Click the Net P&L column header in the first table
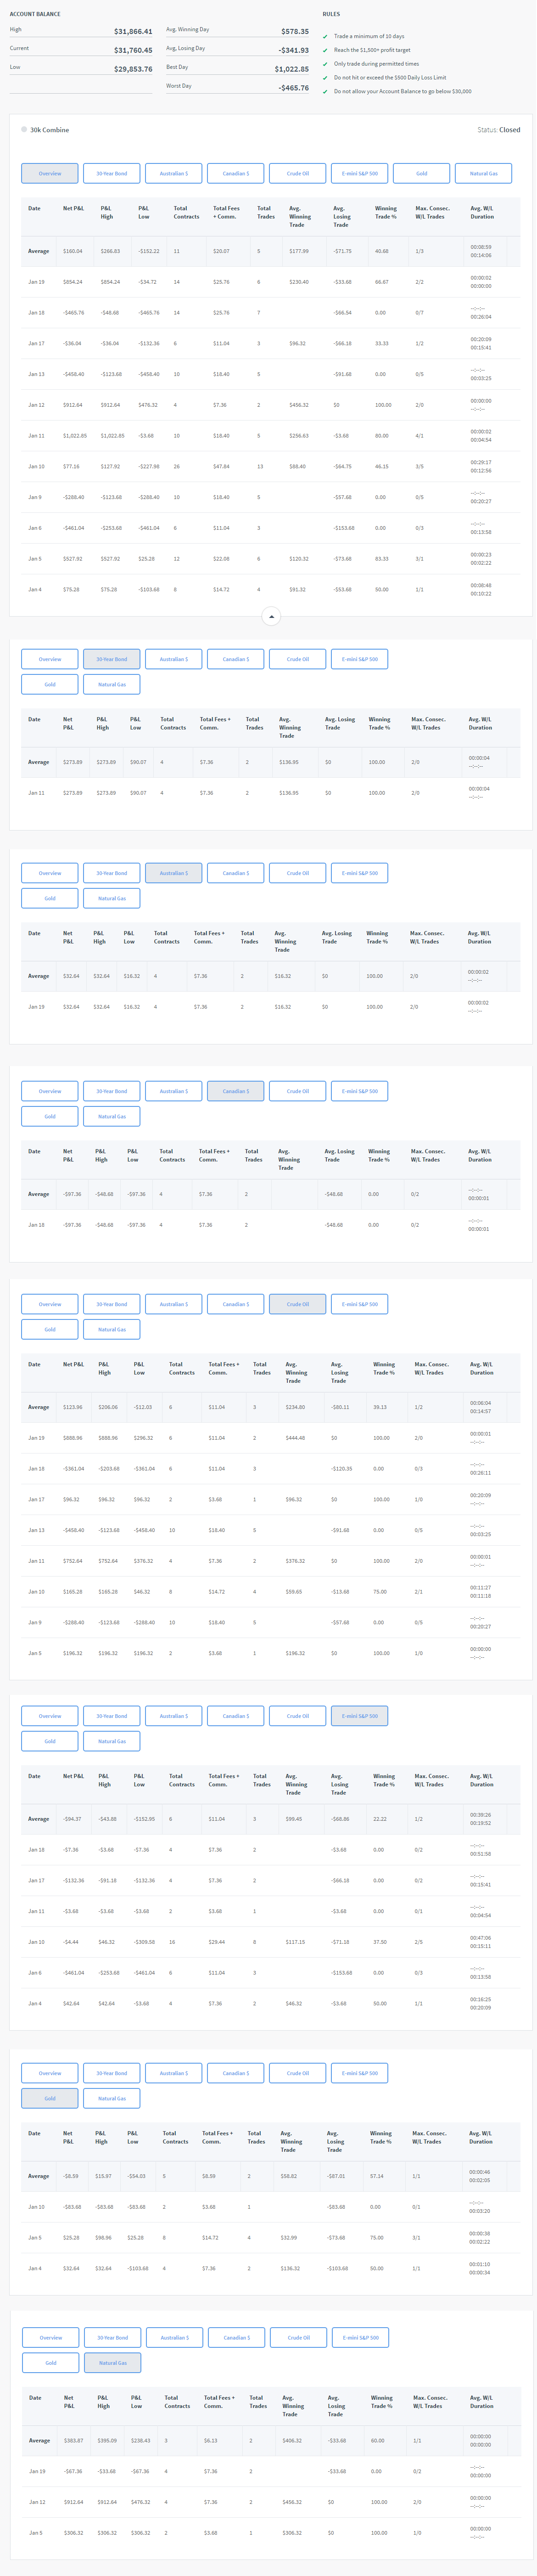This screenshot has width=537, height=2576. [73, 208]
